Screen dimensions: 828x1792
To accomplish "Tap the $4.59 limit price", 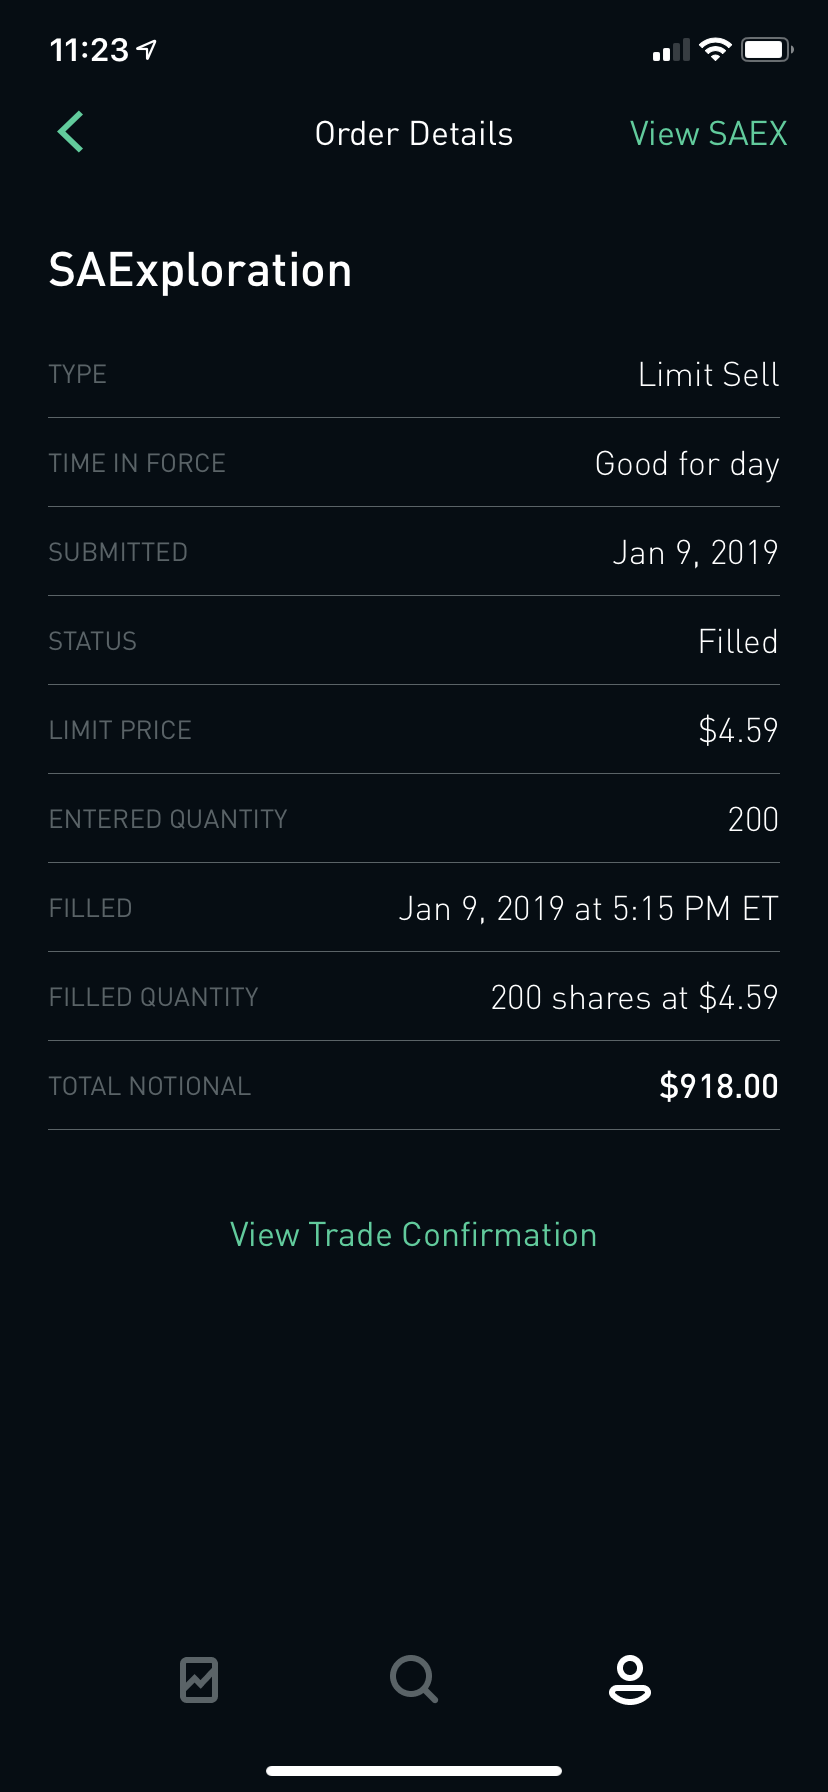I will 737,731.
